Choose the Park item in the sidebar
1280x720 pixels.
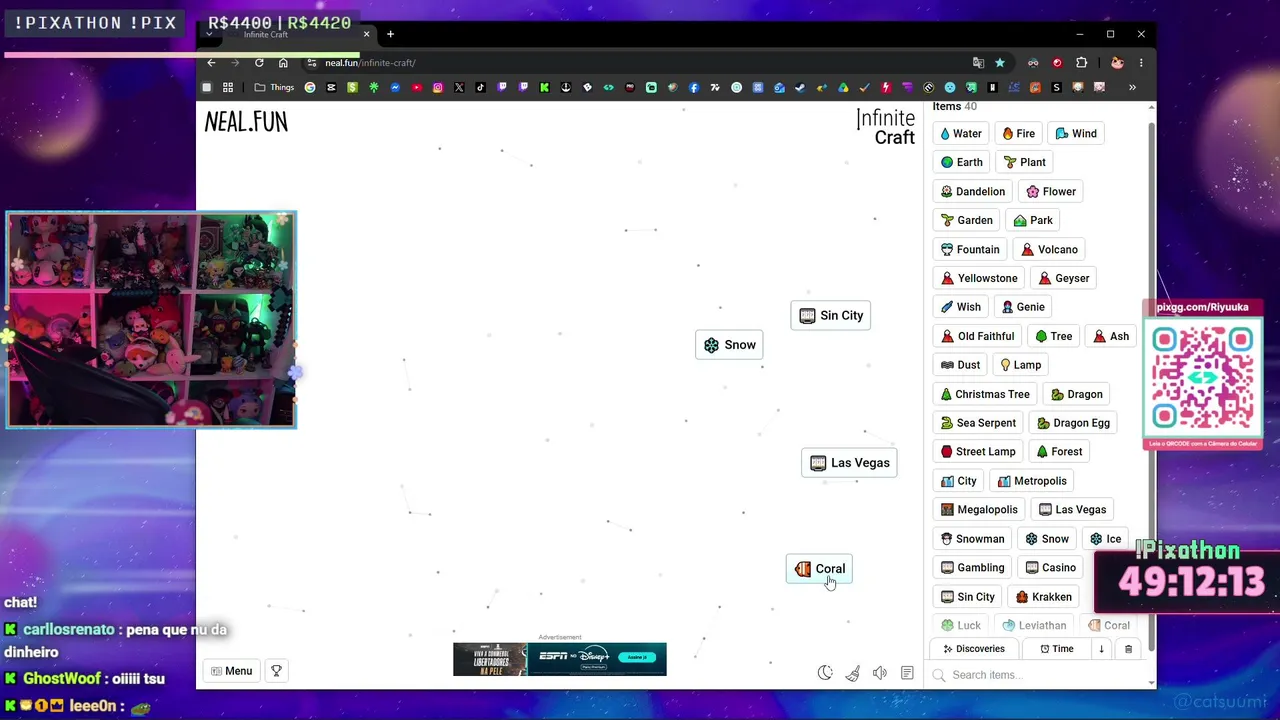click(x=1033, y=220)
